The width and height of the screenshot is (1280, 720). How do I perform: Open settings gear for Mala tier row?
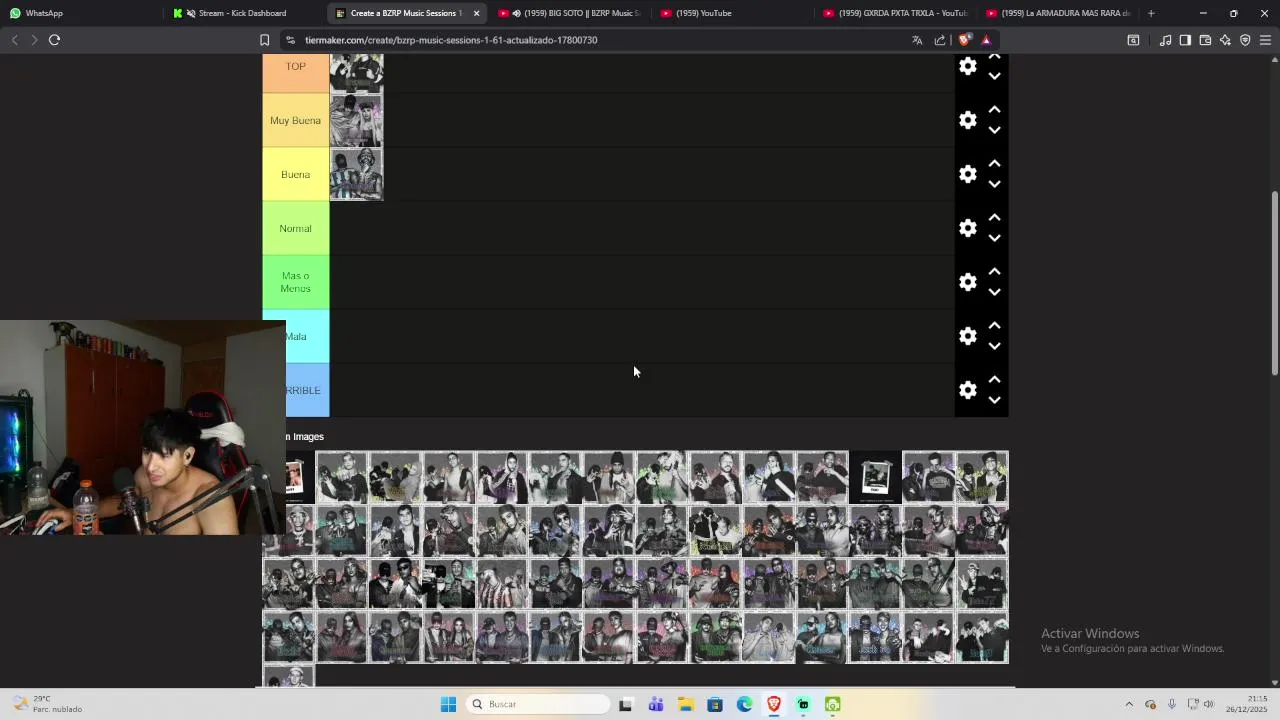pos(967,336)
